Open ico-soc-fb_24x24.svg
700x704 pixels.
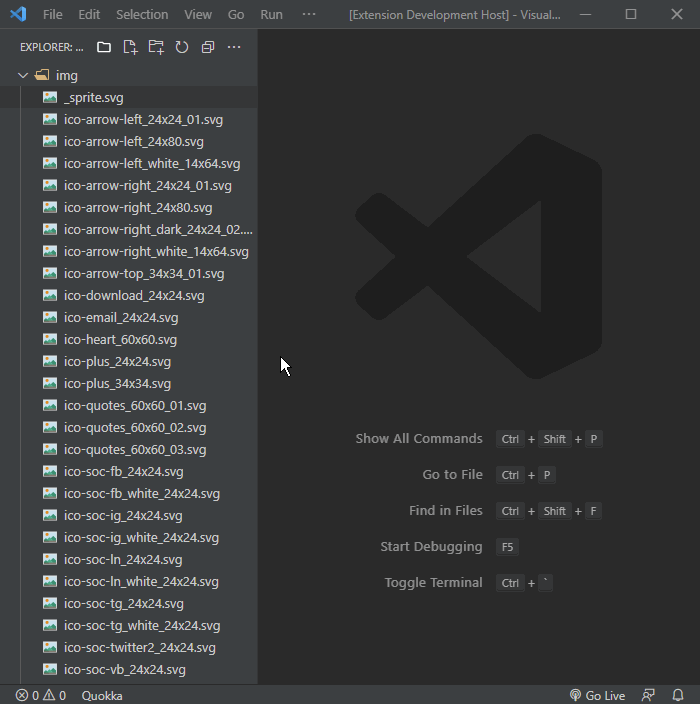tap(129, 471)
